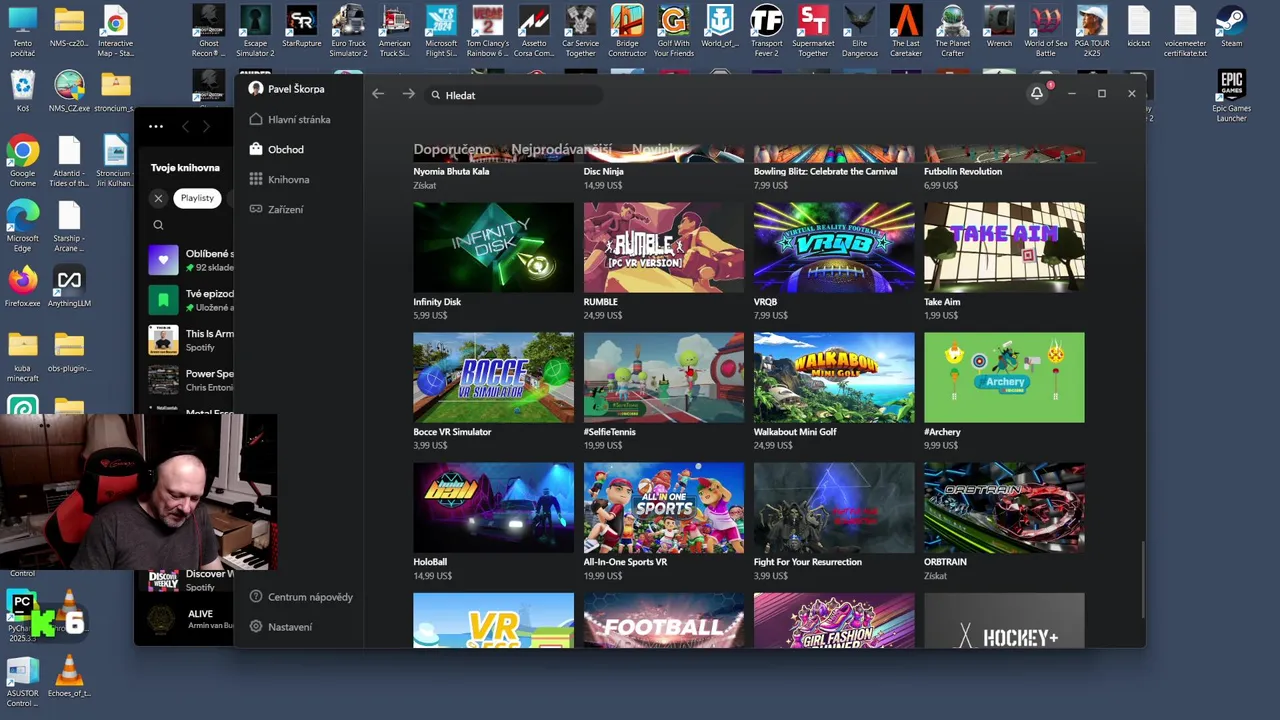This screenshot has height=720, width=1280.
Task: Open the Bridge Constructor shortcut
Action: 627,30
